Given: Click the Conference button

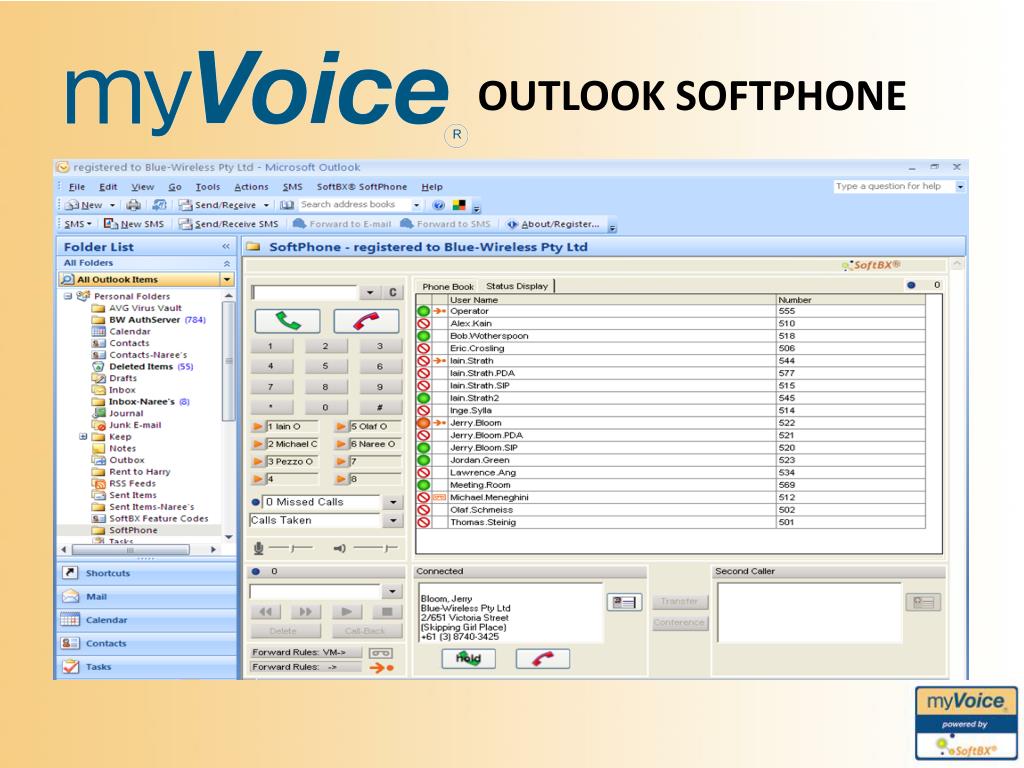Looking at the screenshot, I should [679, 623].
